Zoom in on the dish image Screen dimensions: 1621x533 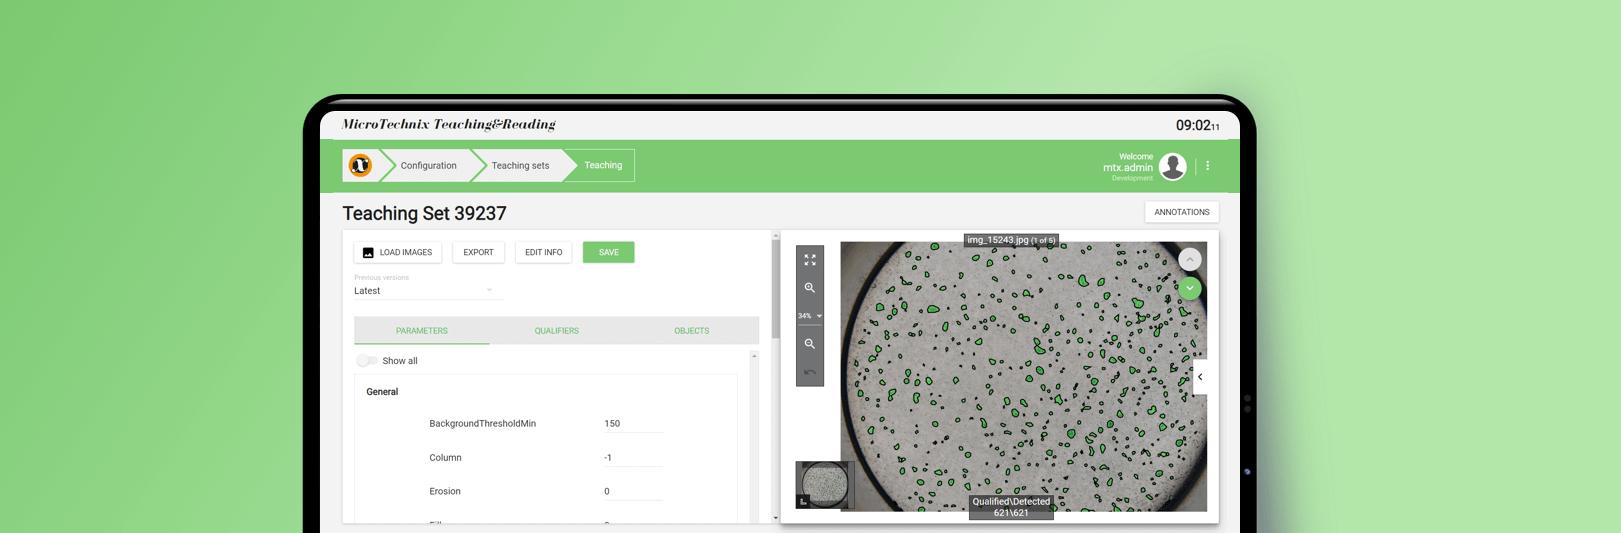tap(810, 288)
